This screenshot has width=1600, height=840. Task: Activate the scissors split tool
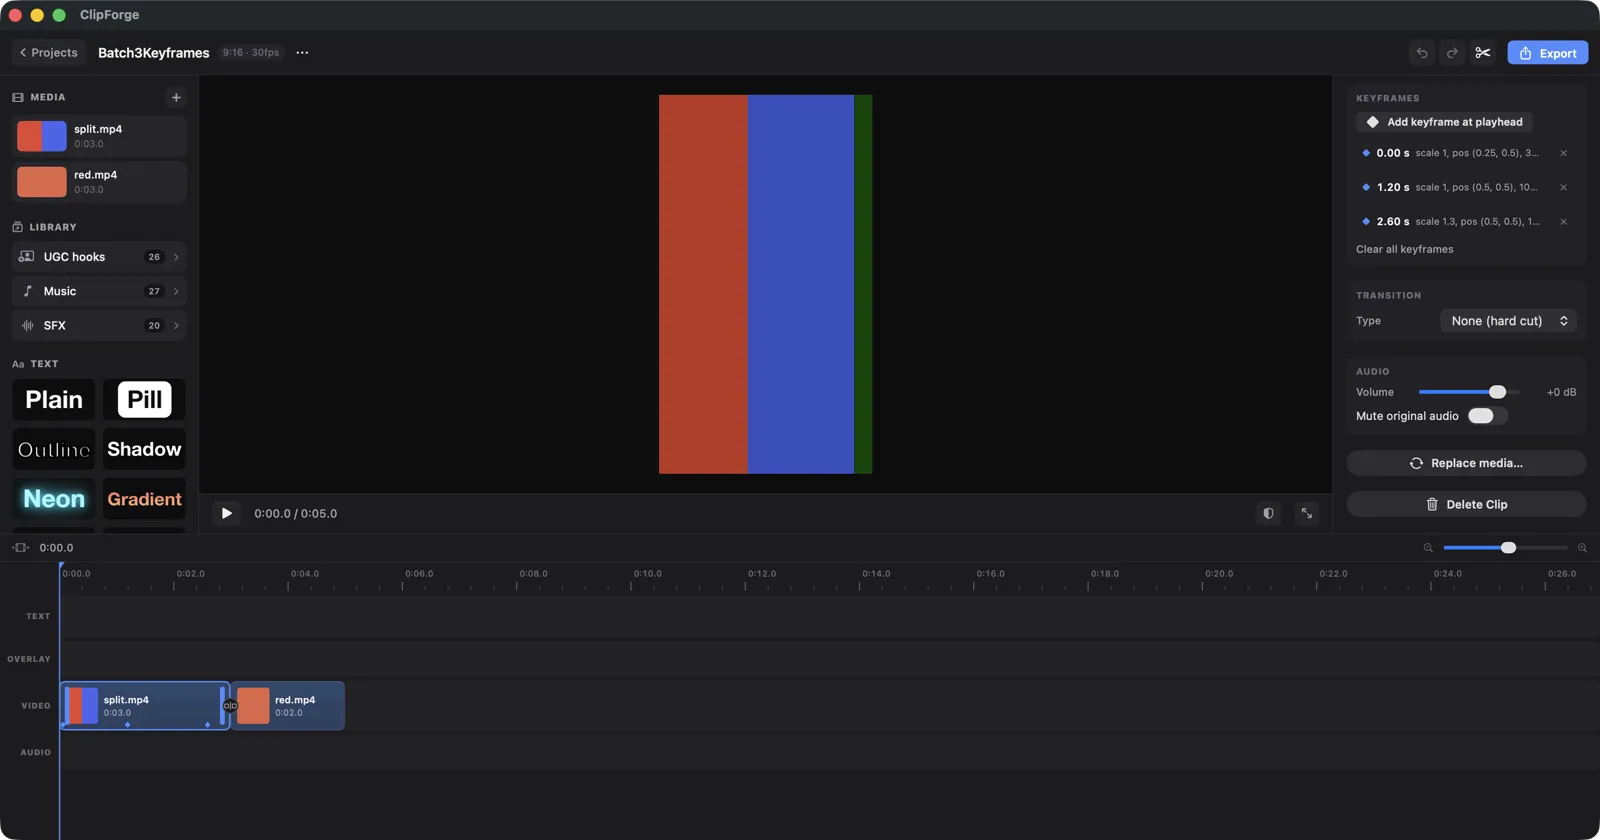(1483, 53)
